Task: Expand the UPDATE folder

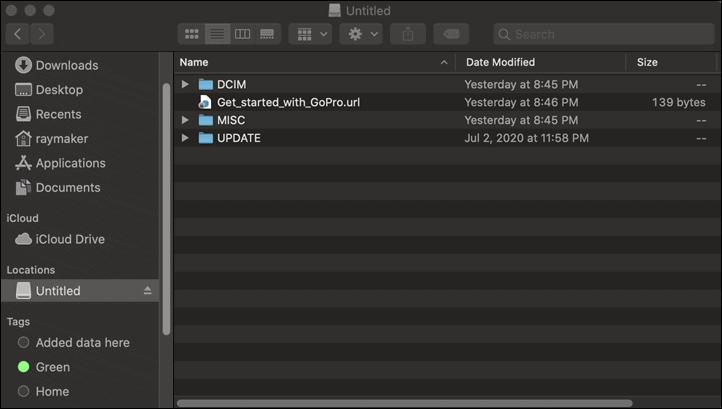Action: tap(185, 138)
